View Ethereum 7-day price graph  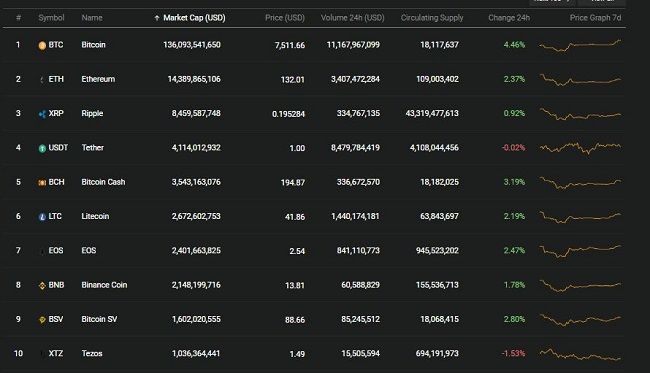coord(580,79)
